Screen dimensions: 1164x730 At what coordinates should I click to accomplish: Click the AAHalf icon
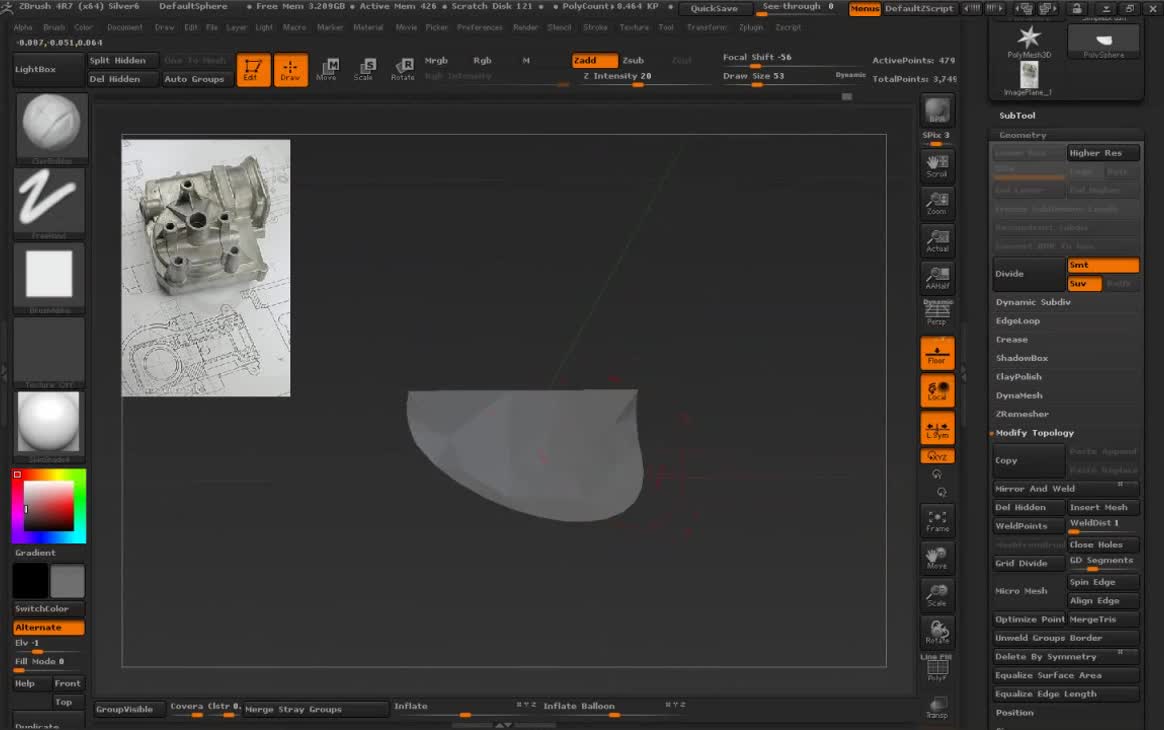[x=937, y=278]
